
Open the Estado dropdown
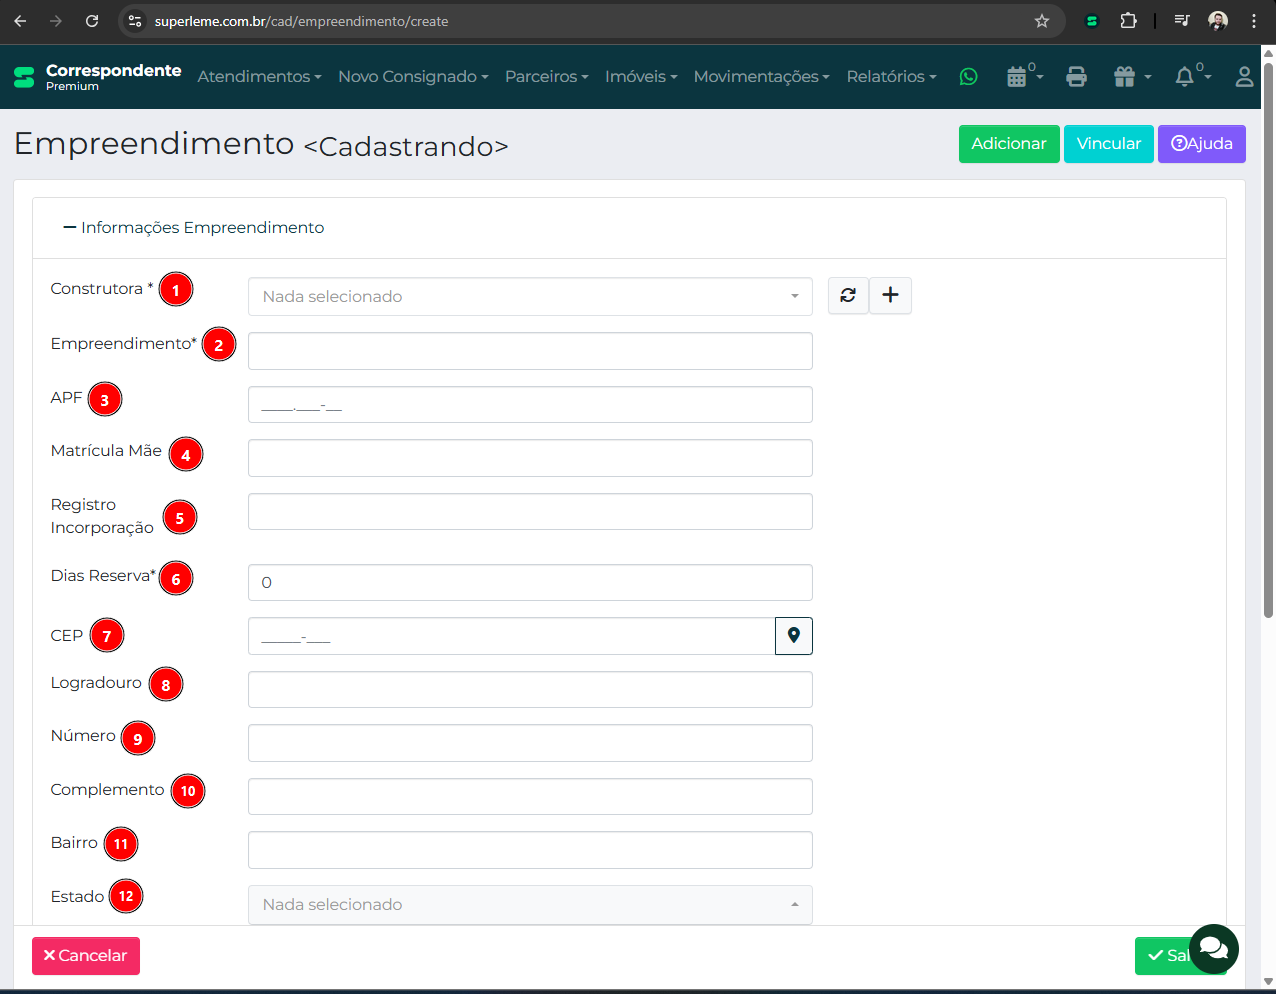(530, 904)
